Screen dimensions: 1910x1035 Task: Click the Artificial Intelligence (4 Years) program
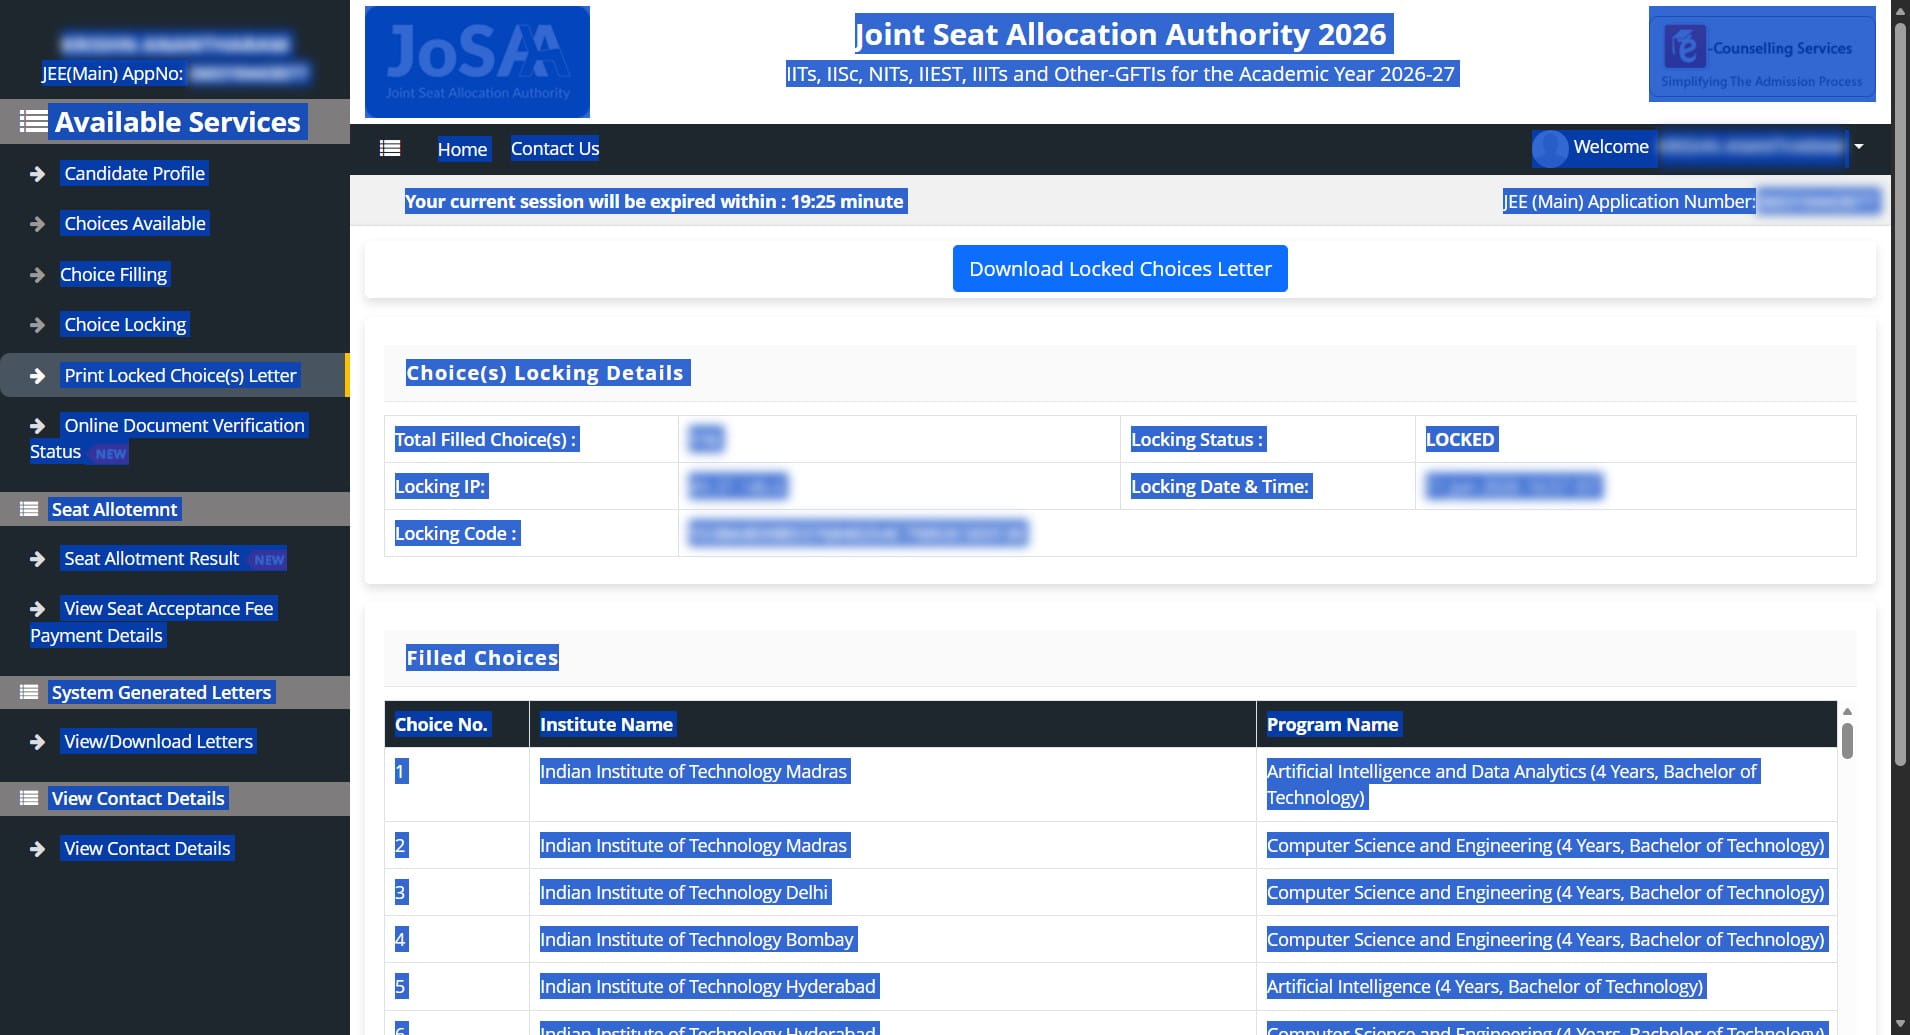(1485, 986)
